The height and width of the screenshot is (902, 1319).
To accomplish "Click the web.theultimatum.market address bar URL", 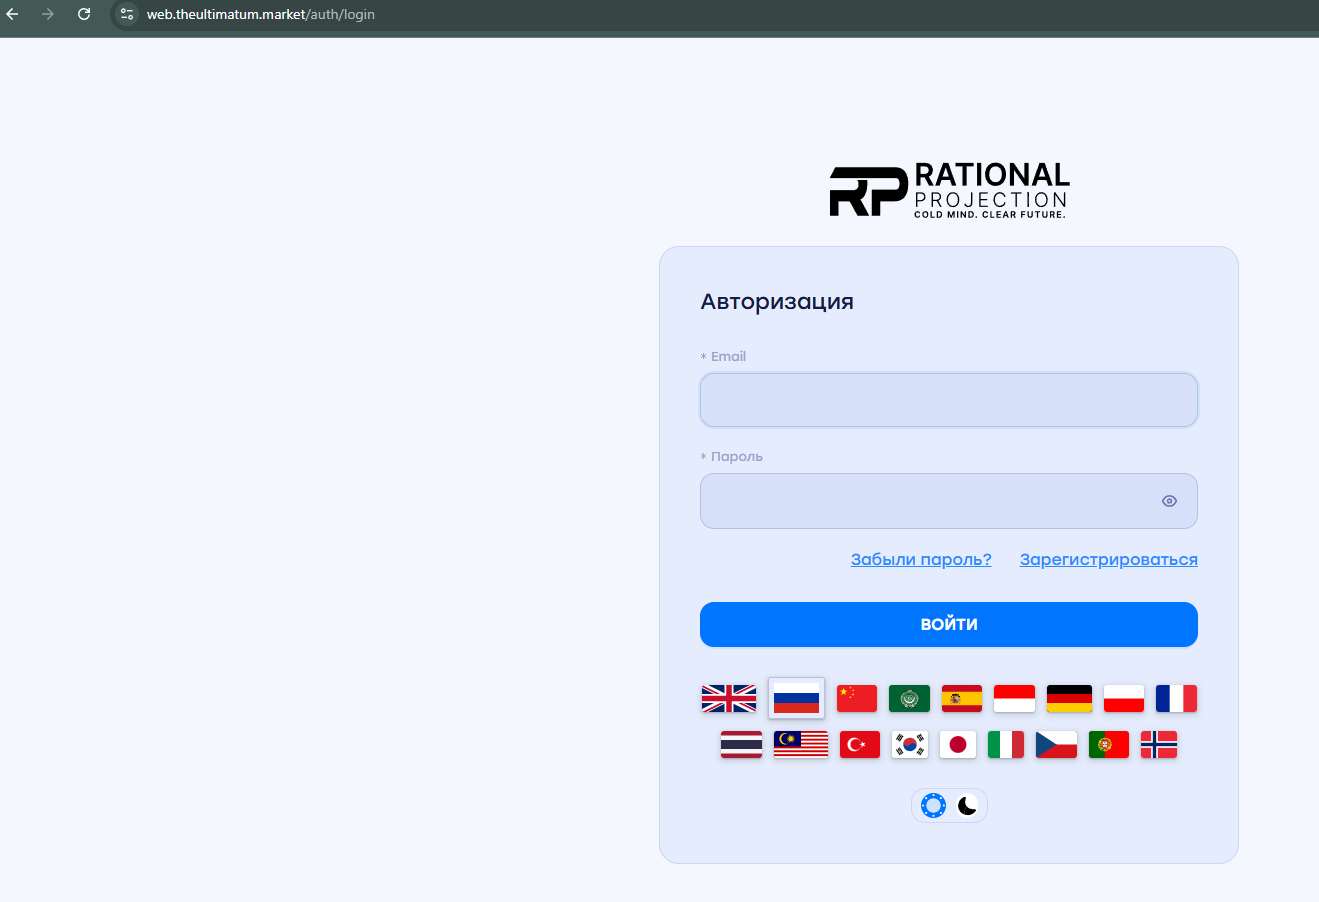I will tap(261, 15).
